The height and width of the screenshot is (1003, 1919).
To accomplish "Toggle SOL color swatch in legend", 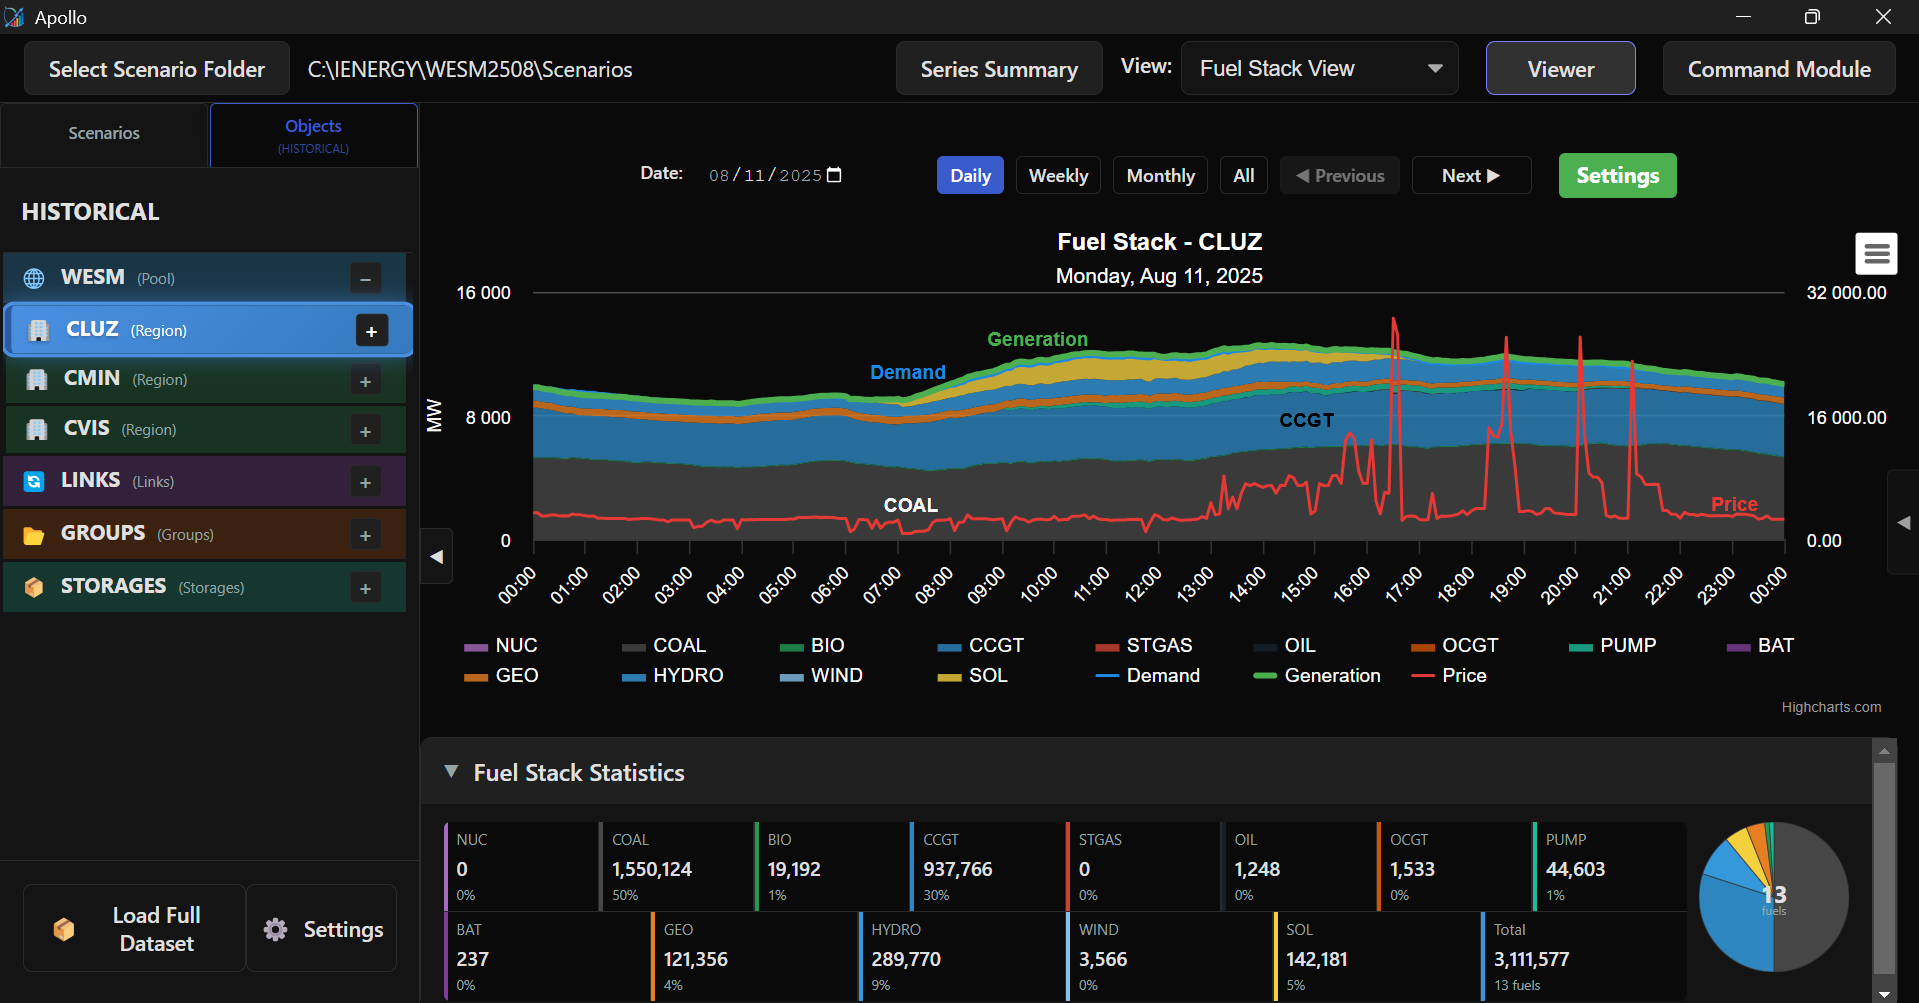I will point(949,677).
